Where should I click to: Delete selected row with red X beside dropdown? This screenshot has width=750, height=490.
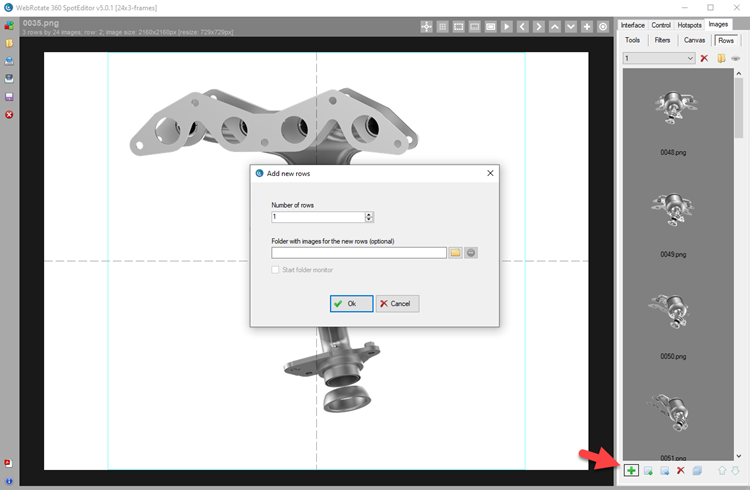click(704, 58)
